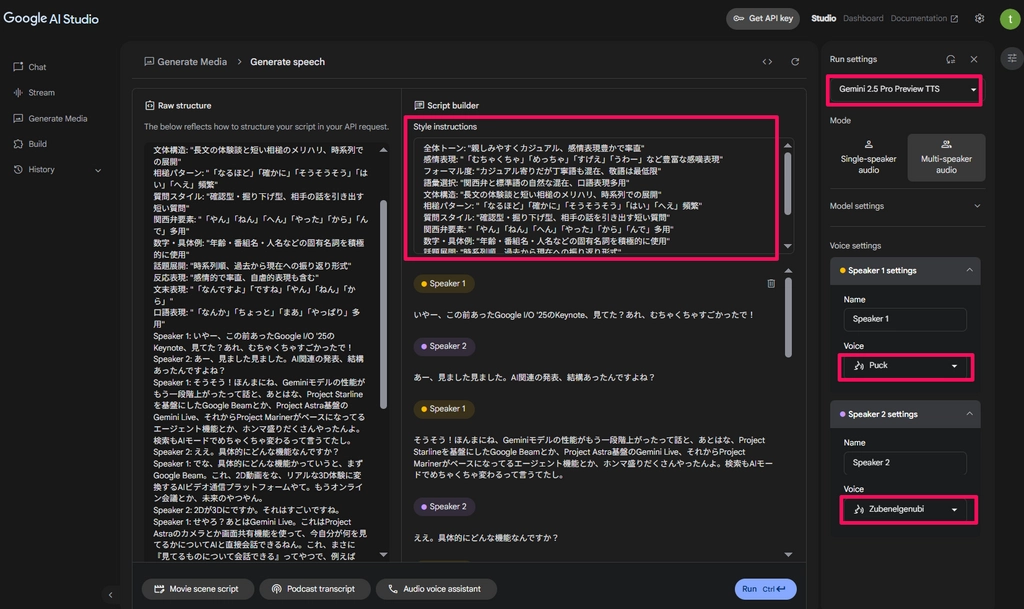
Task: Delete the first Speaker 1 line with trash icon
Action: [771, 283]
